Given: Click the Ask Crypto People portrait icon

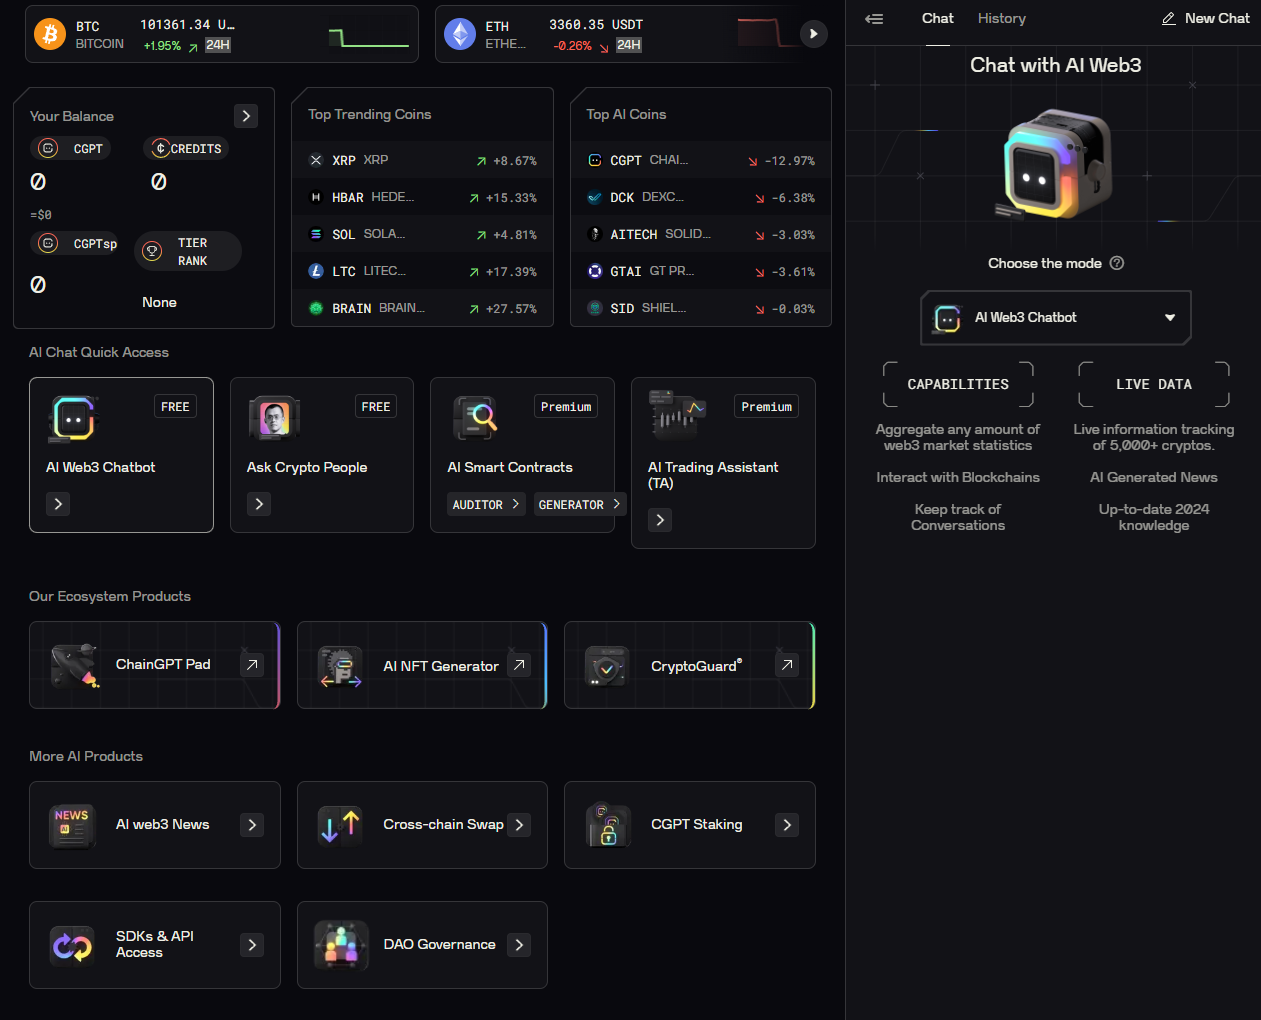Looking at the screenshot, I should click(x=274, y=419).
